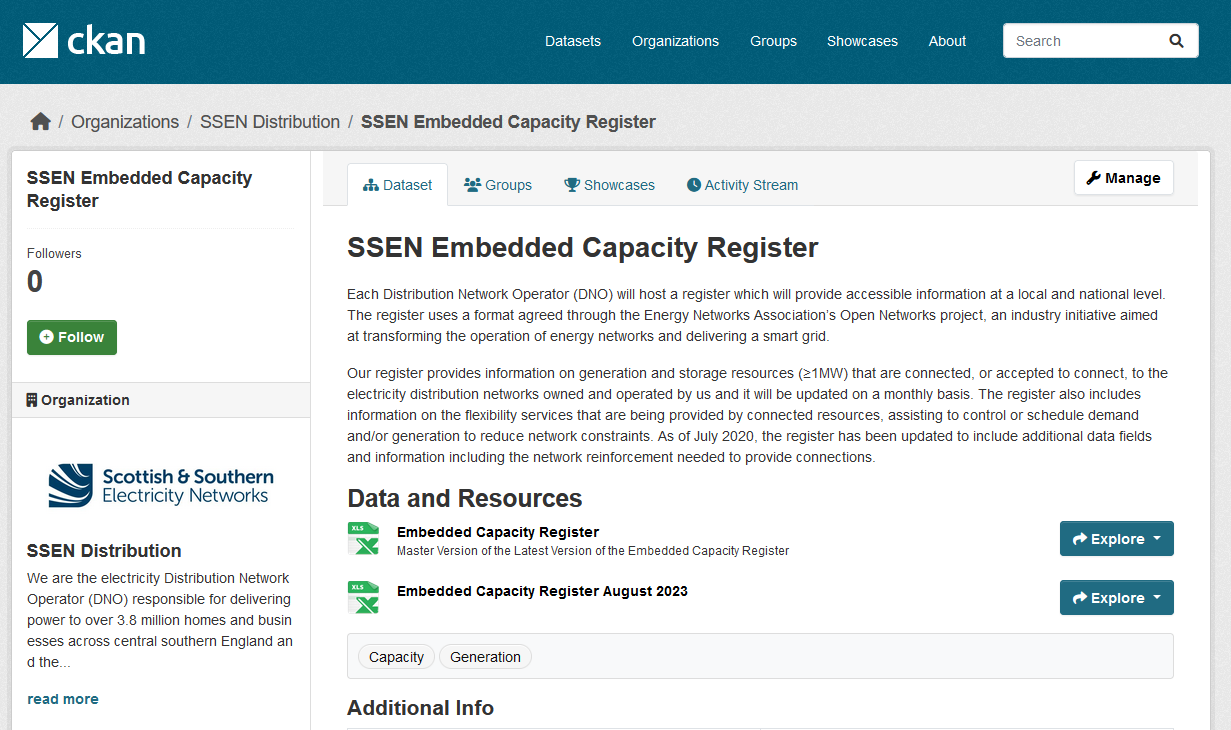The width and height of the screenshot is (1231, 730).
Task: Open Organizations in top navigation
Action: pos(675,41)
